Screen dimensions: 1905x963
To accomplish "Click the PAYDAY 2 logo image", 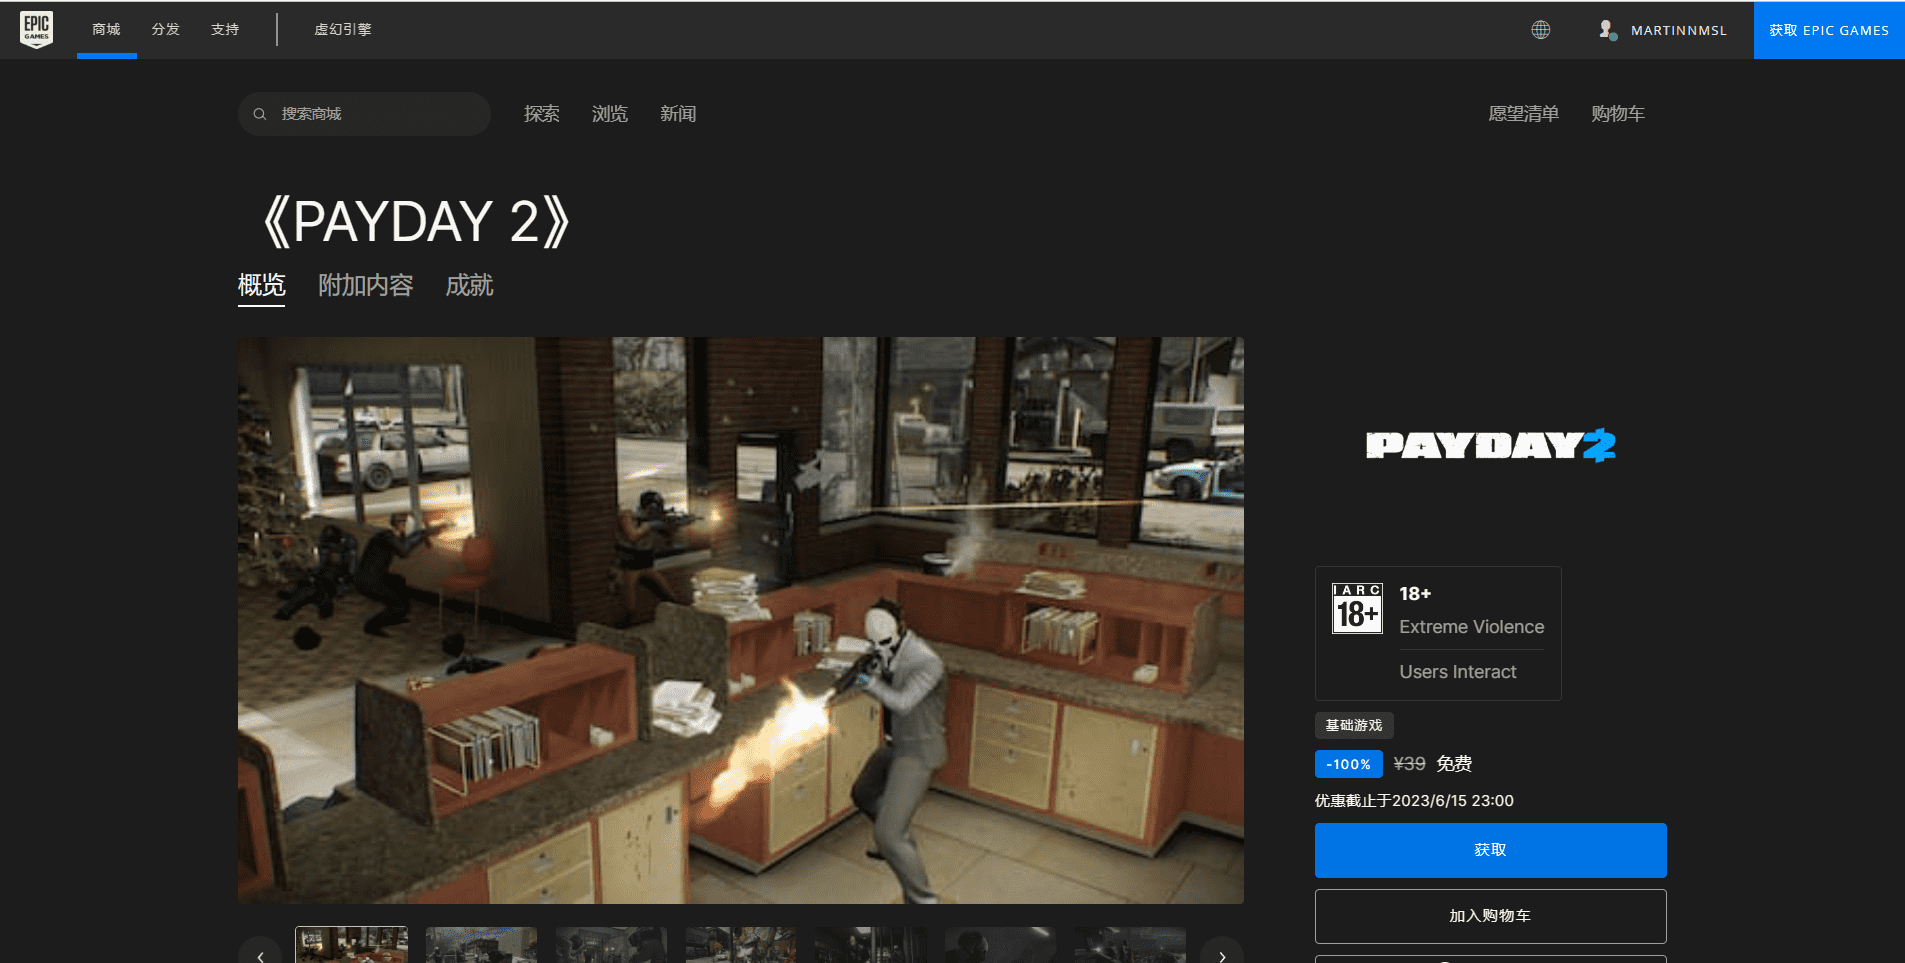I will click(1491, 445).
